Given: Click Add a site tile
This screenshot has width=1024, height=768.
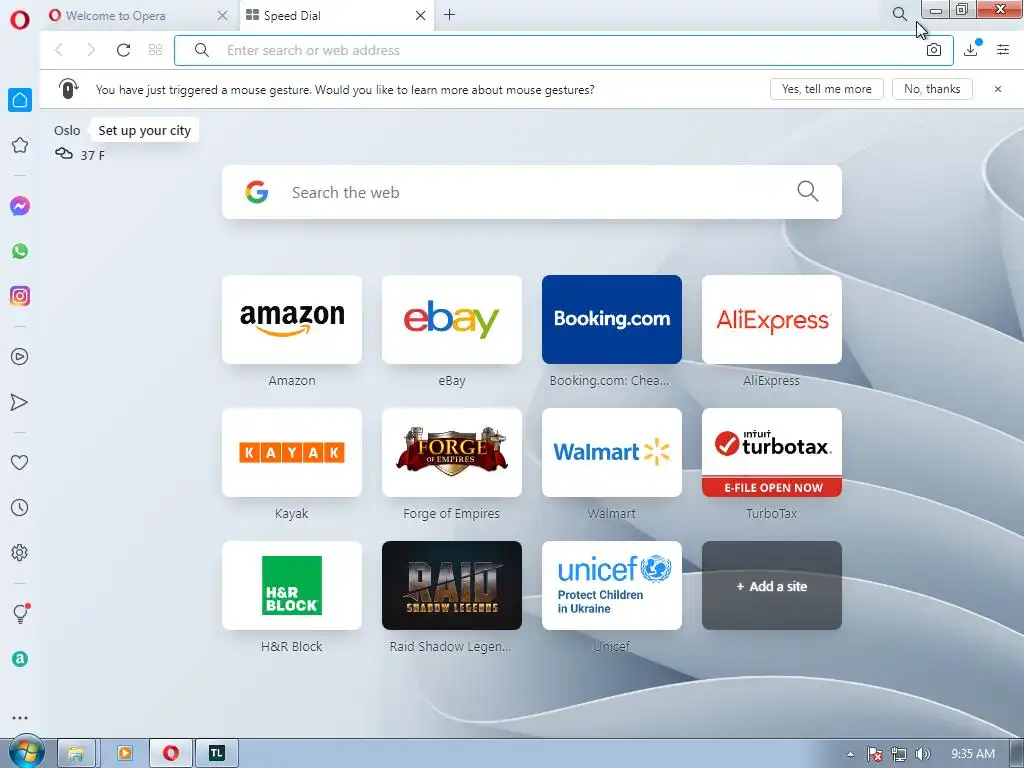Looking at the screenshot, I should (772, 585).
